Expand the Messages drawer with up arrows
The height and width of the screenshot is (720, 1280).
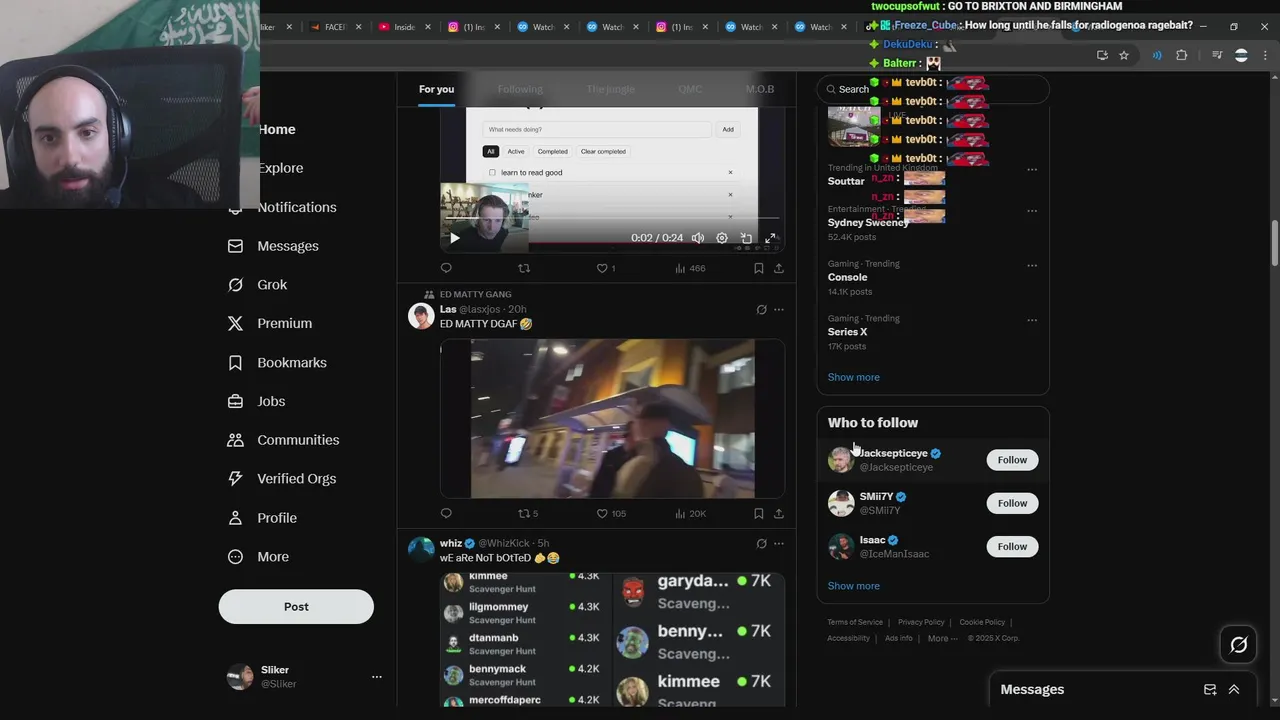pyautogui.click(x=1234, y=689)
